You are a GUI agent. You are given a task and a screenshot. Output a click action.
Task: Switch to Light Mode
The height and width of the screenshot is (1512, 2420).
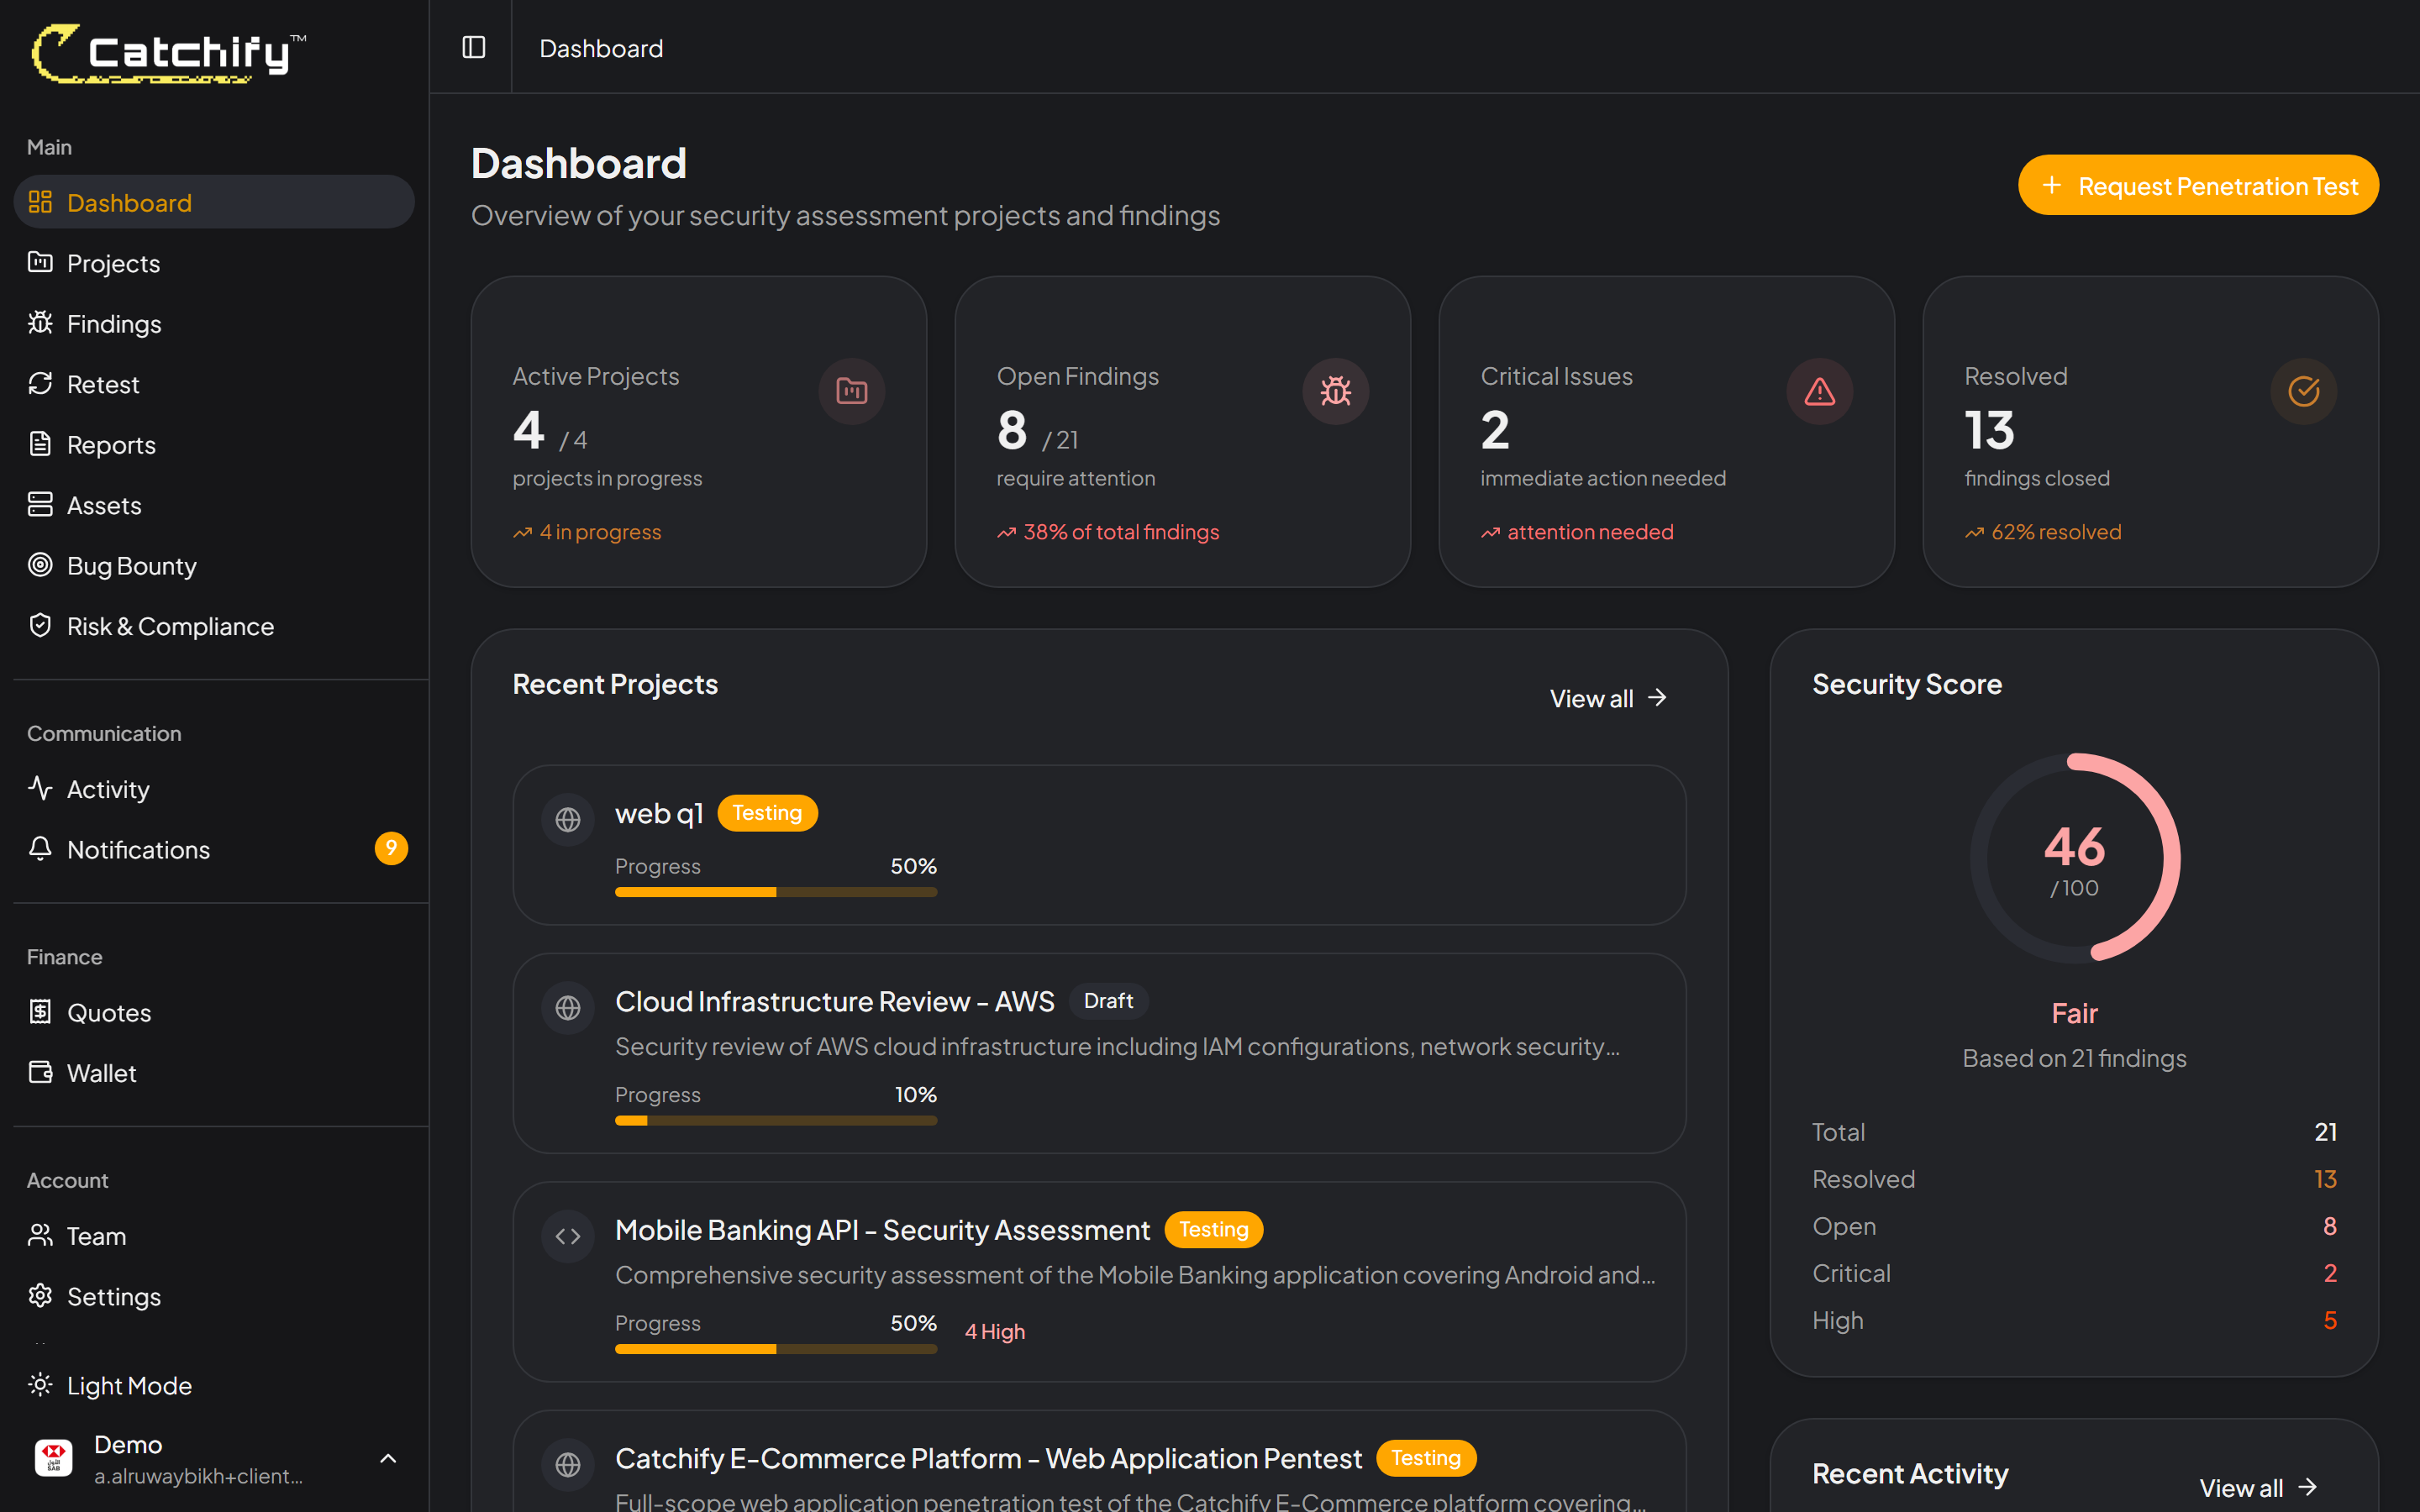pos(129,1385)
